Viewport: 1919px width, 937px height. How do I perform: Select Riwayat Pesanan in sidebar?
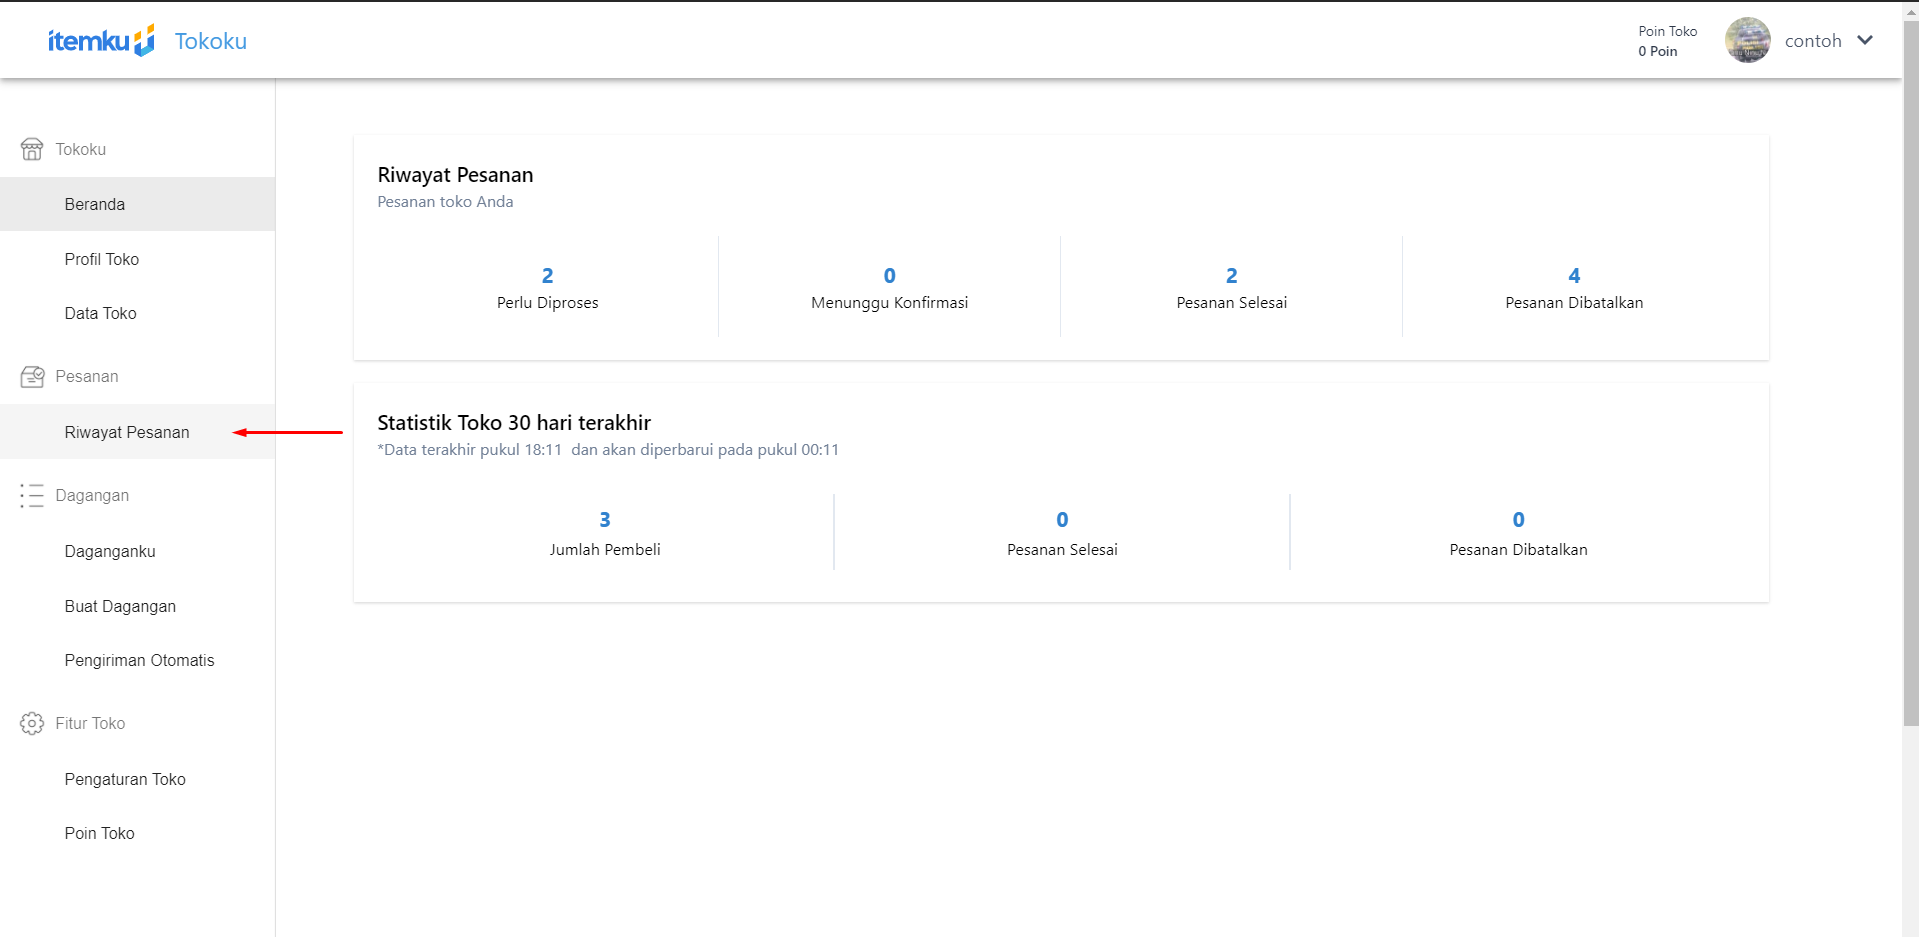pos(127,432)
